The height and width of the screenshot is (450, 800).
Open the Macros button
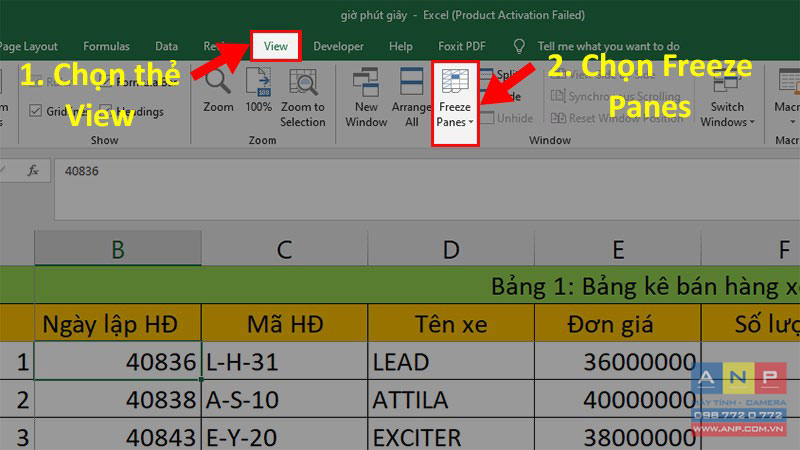pyautogui.click(x=788, y=98)
